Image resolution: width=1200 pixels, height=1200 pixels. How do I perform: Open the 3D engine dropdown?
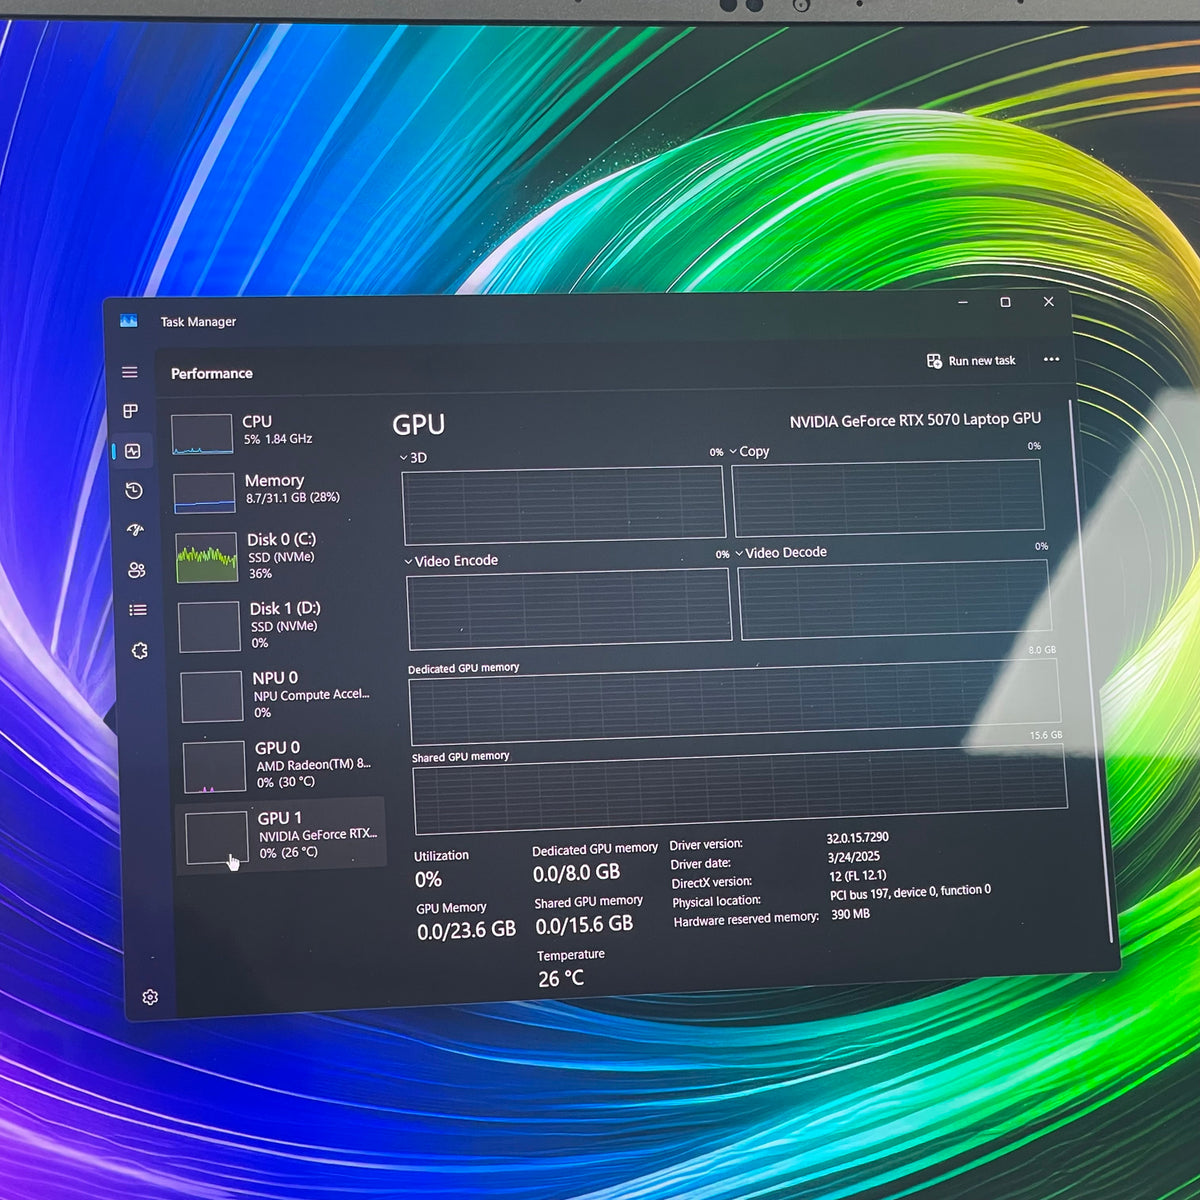pyautogui.click(x=413, y=458)
